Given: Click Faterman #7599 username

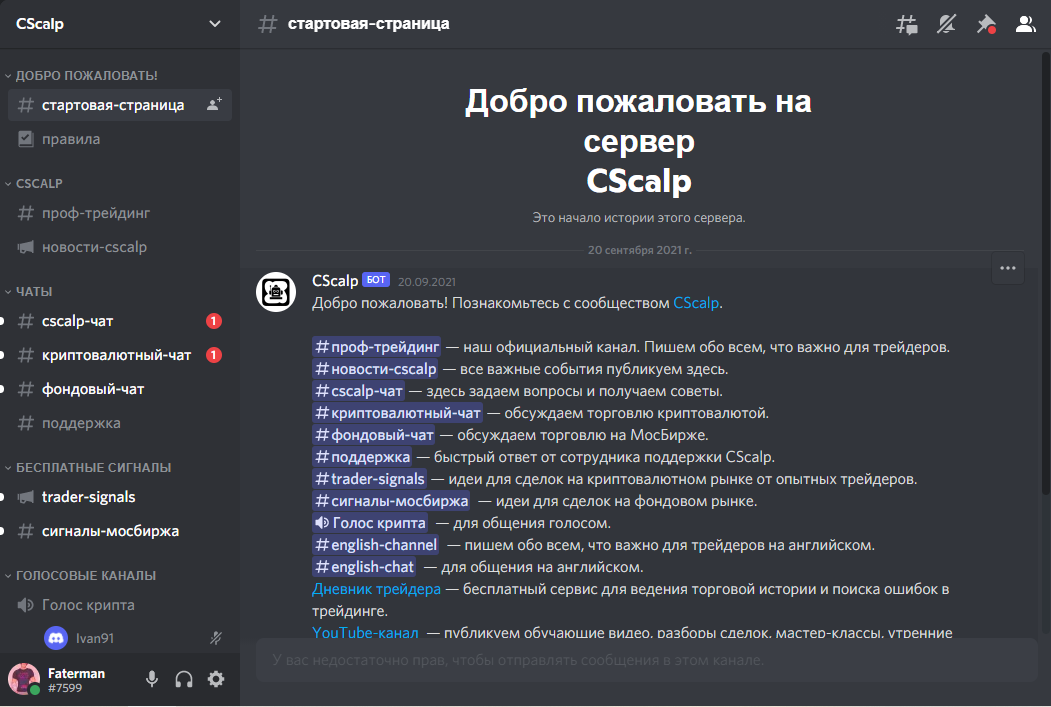Looking at the screenshot, I should point(76,680).
